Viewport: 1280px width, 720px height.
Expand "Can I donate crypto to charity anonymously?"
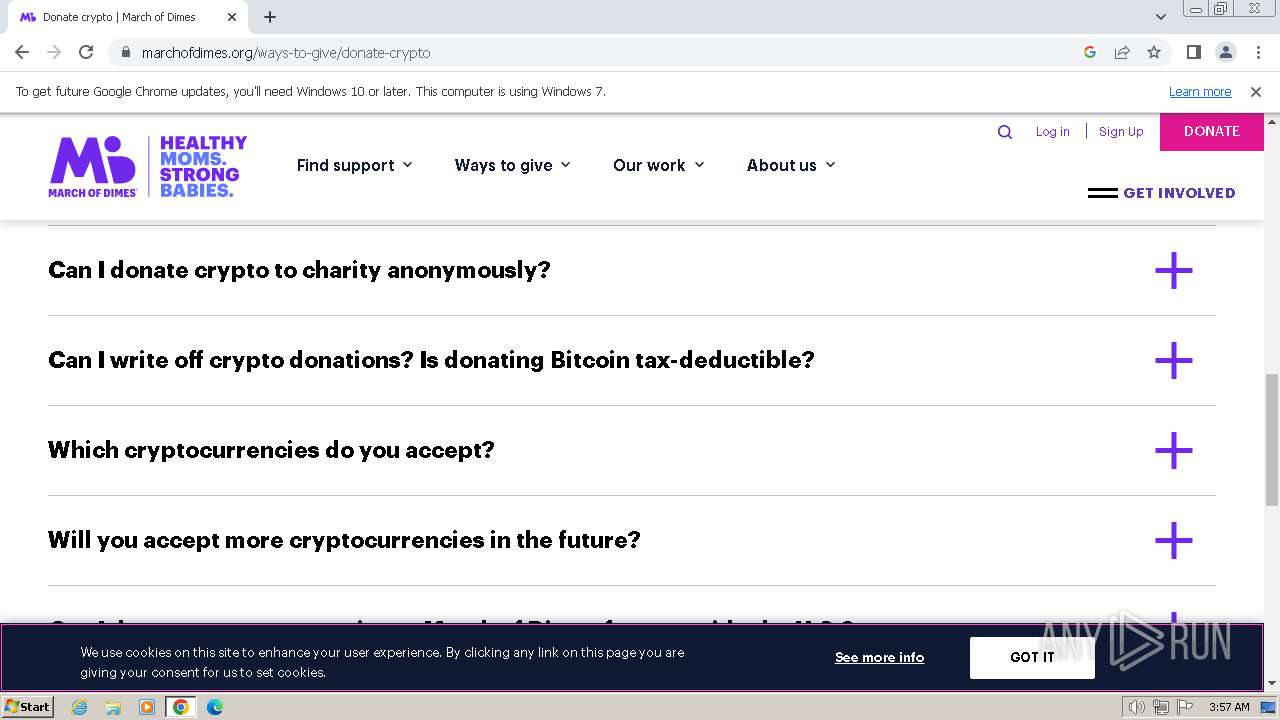click(1173, 271)
